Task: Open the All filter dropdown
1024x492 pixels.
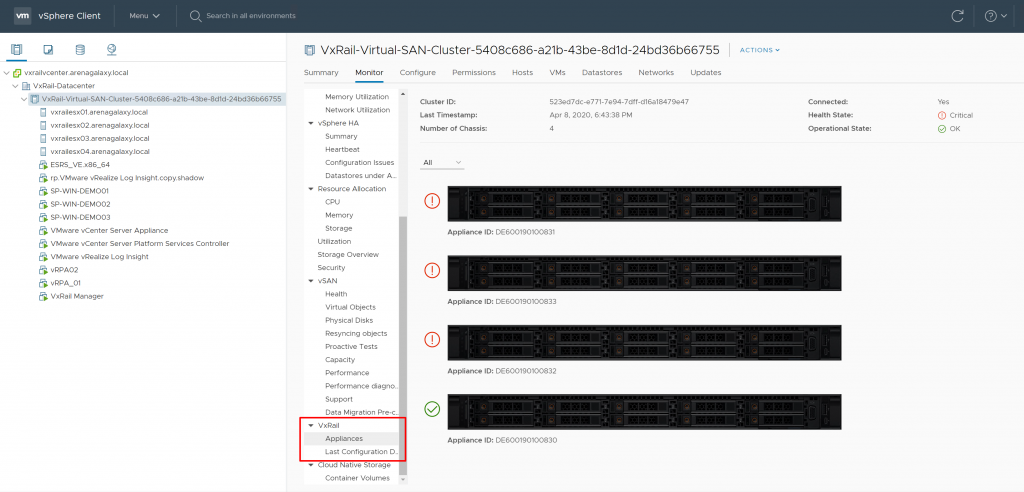Action: pyautogui.click(x=443, y=162)
